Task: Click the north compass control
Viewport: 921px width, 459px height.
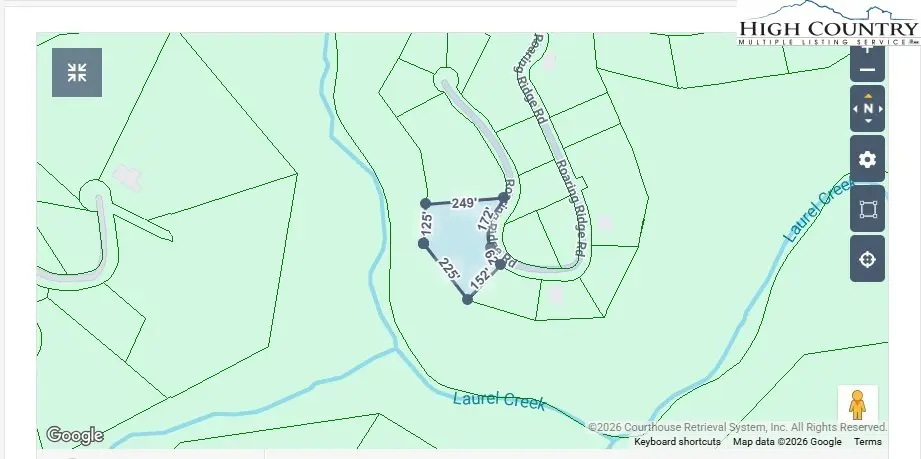Action: [x=867, y=108]
